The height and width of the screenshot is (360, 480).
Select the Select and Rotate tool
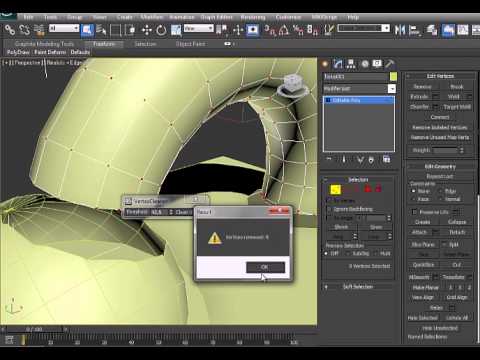click(x=161, y=30)
